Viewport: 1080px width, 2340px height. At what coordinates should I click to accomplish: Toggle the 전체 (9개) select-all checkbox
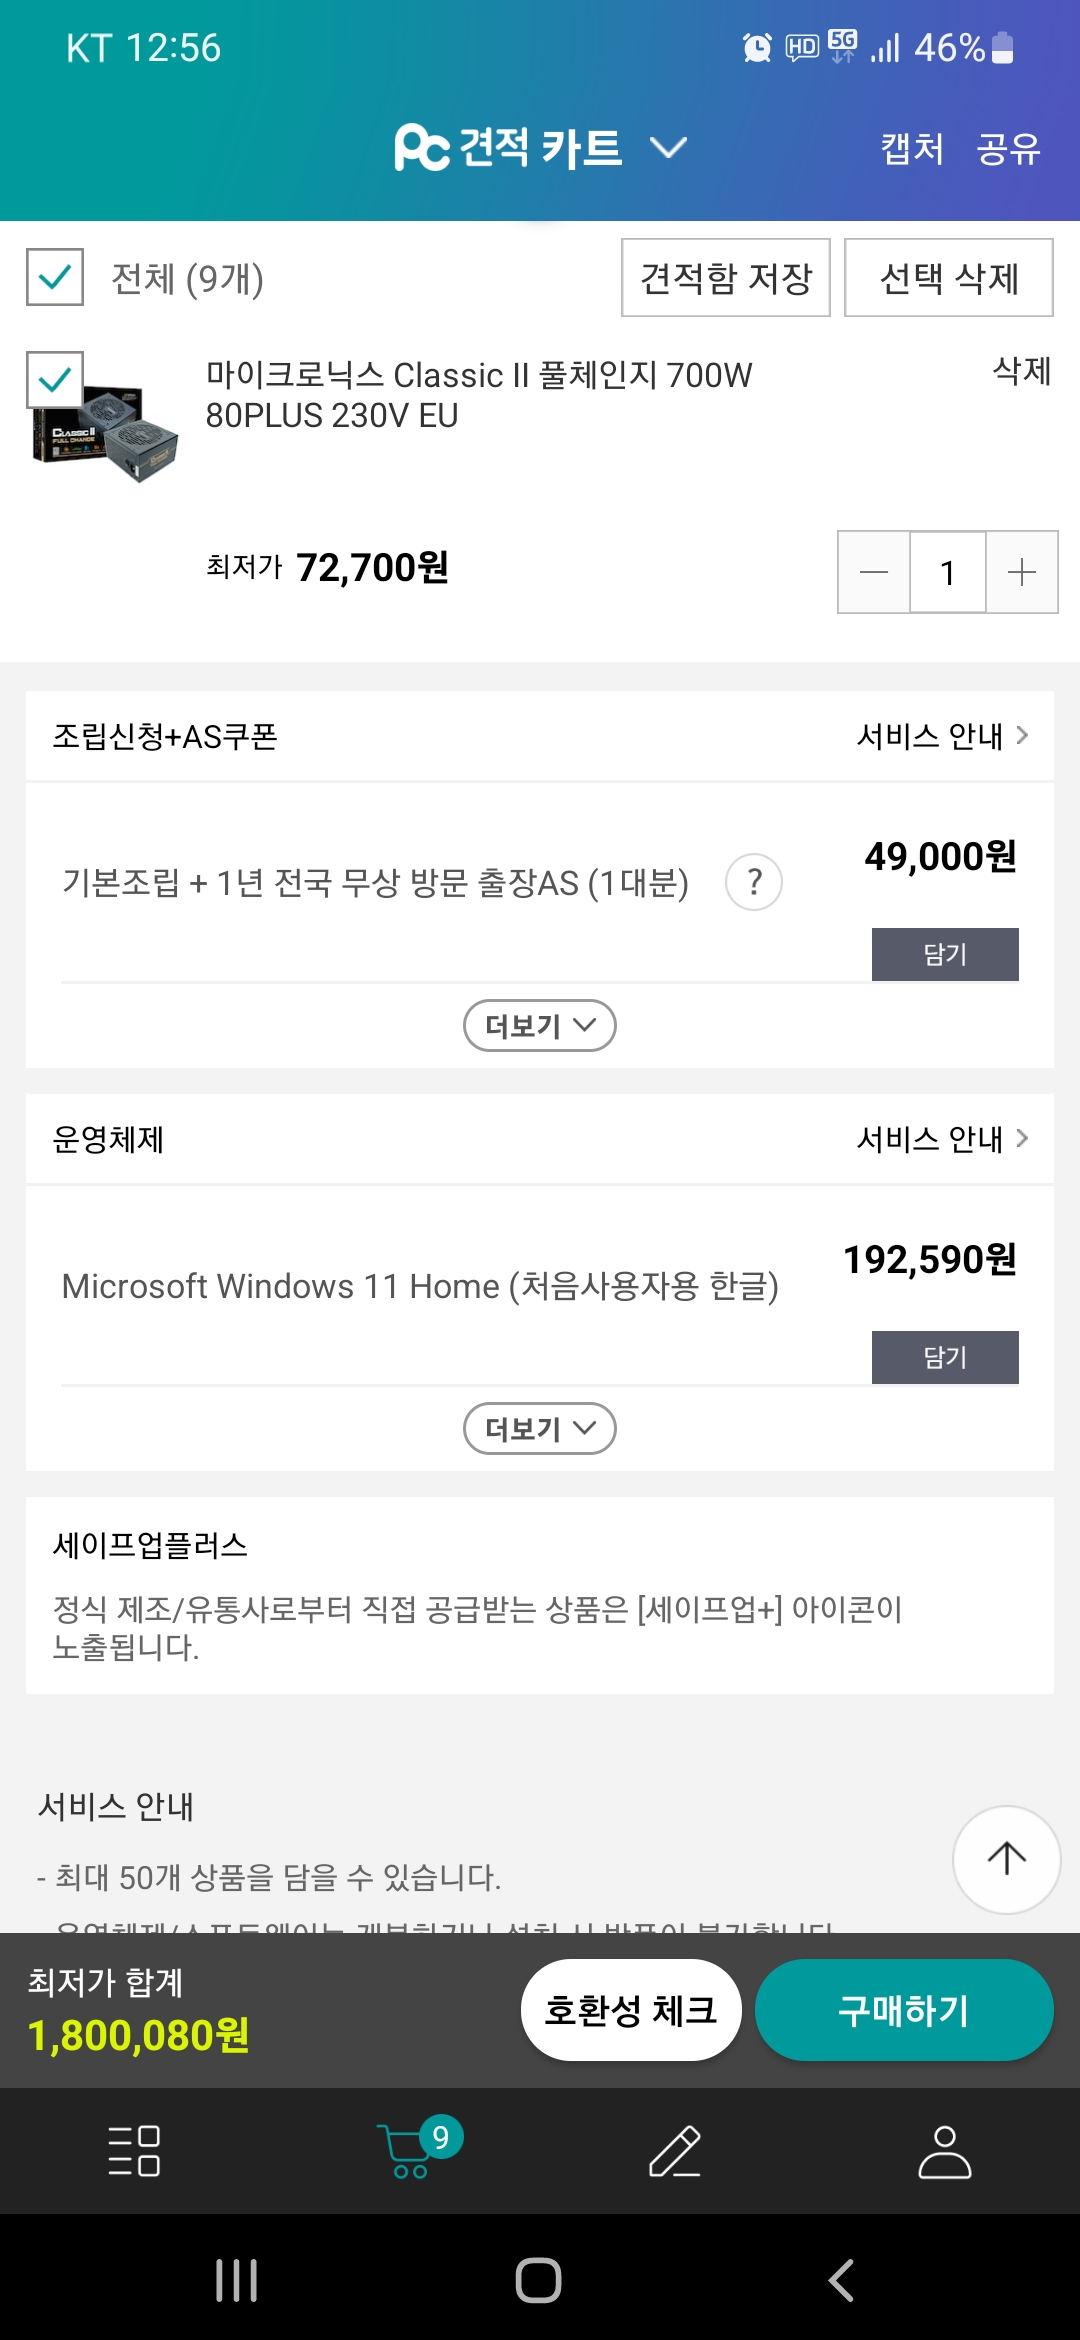[x=55, y=277]
